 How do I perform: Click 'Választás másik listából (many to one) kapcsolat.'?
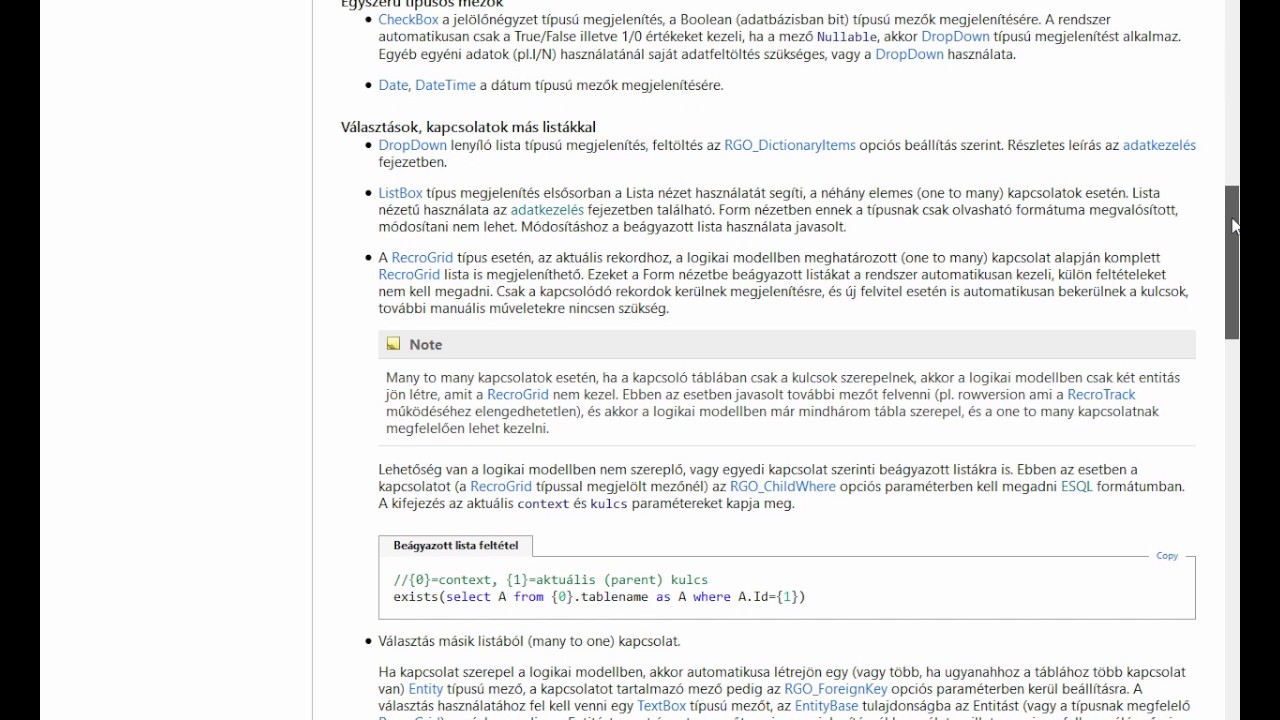pos(529,641)
